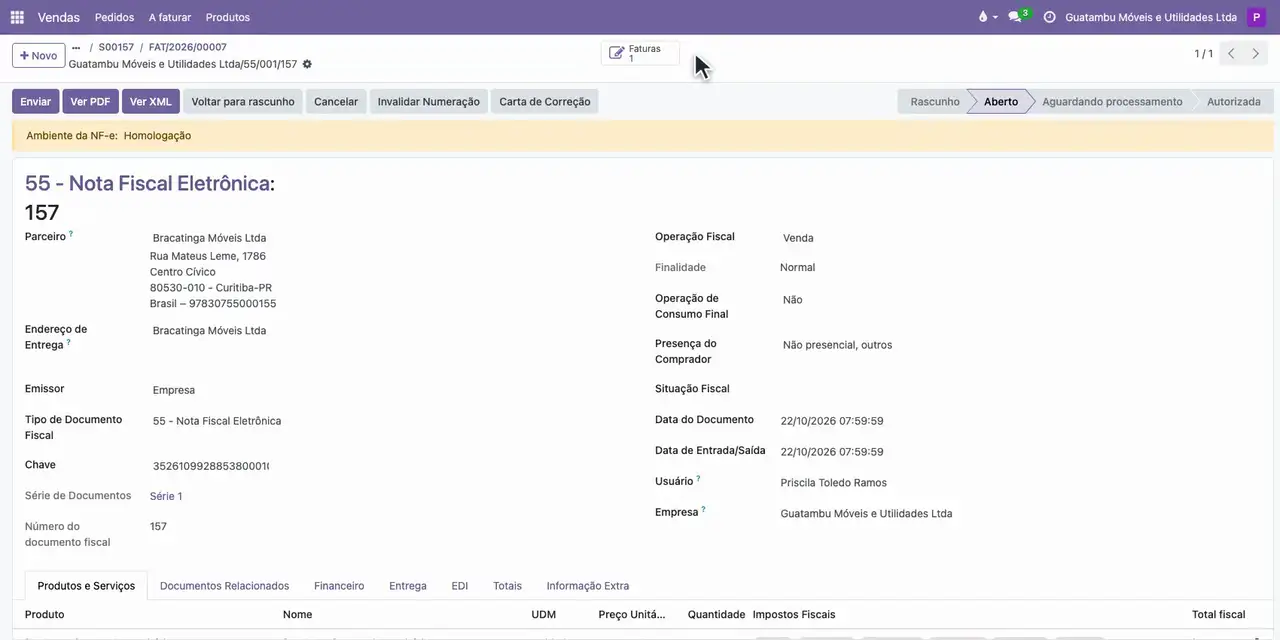Open the user avatar P menu
The image size is (1280, 640).
[1256, 17]
